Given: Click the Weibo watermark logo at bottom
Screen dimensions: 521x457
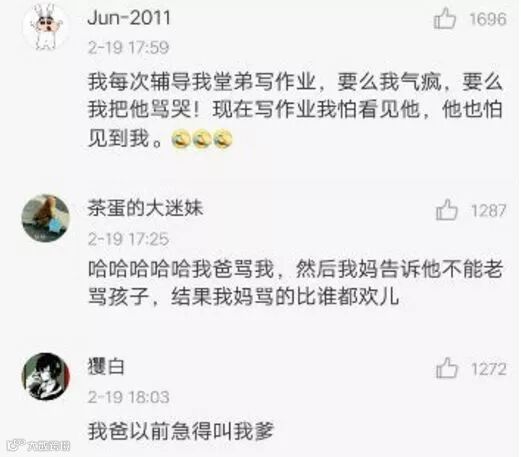Looking at the screenshot, I should coord(39,445).
